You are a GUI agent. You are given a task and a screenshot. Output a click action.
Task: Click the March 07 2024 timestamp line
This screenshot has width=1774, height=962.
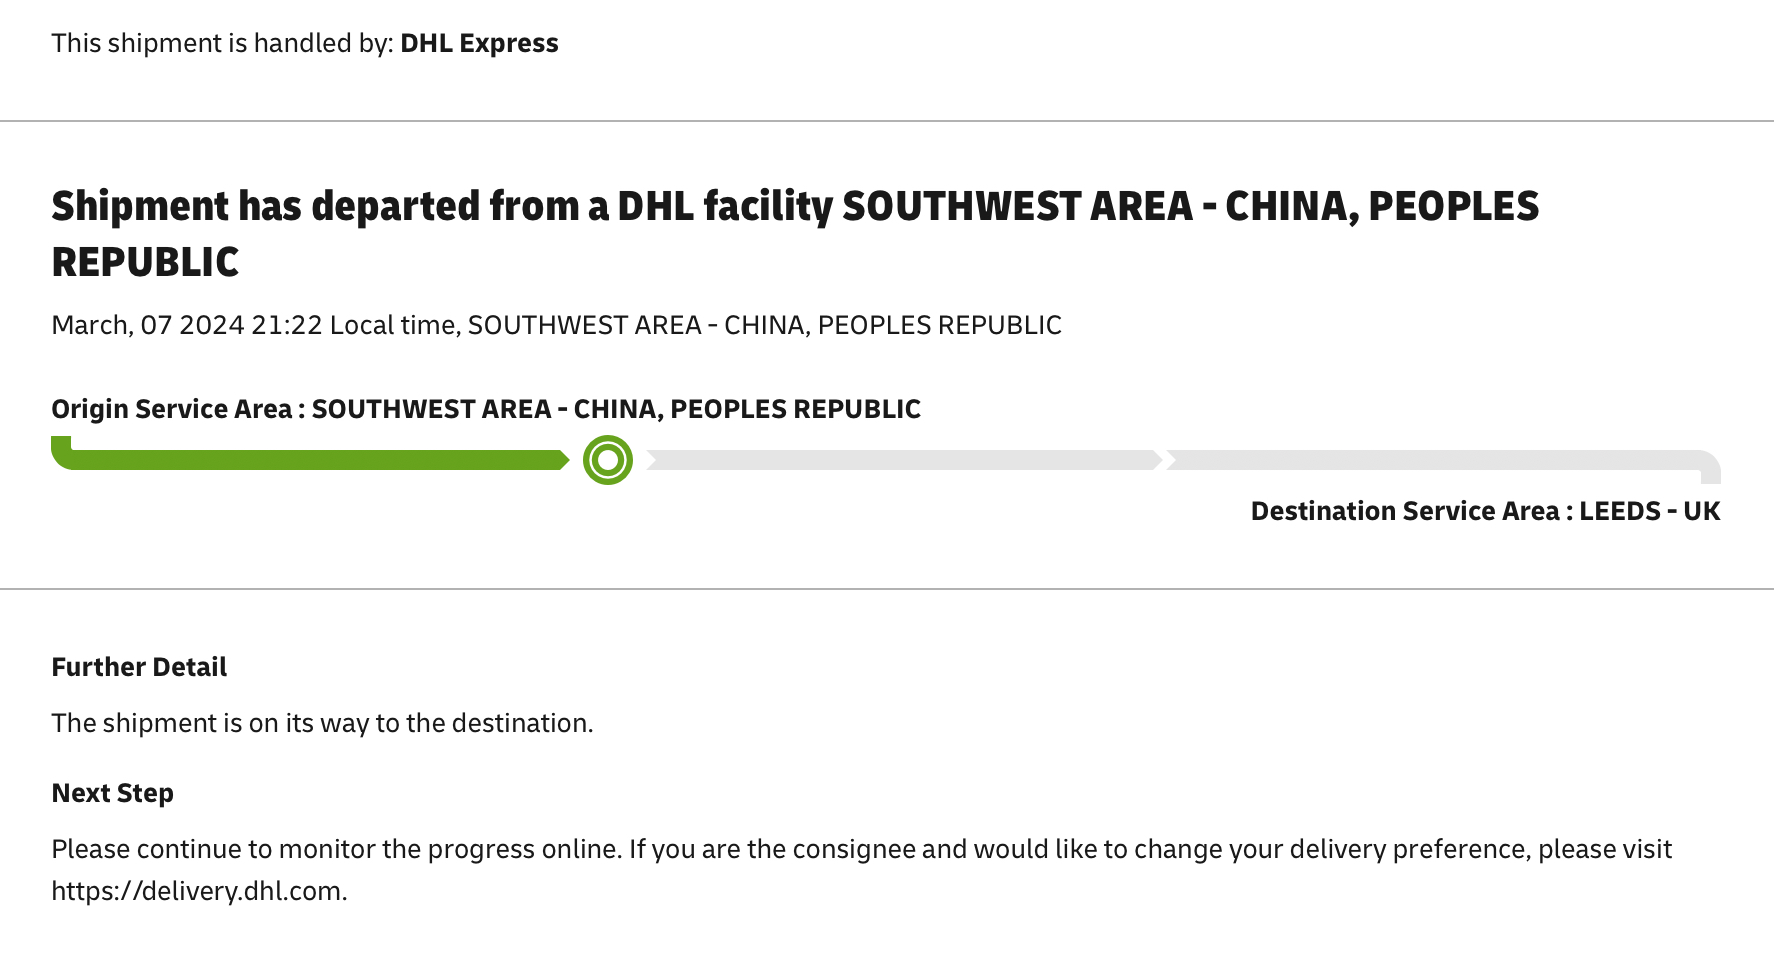coord(555,325)
